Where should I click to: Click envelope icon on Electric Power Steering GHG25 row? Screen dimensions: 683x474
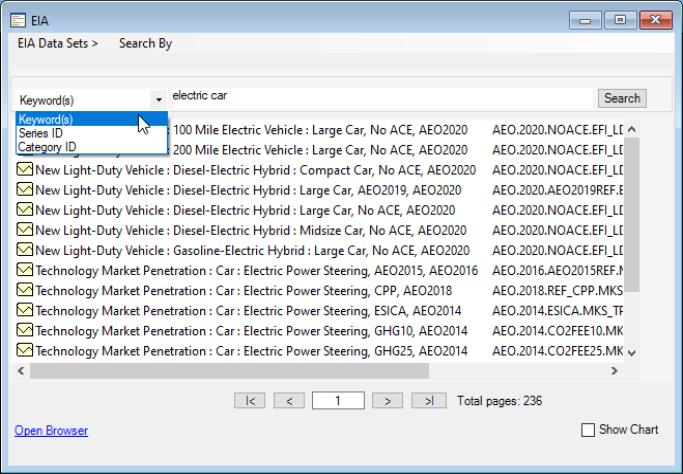pyautogui.click(x=25, y=350)
